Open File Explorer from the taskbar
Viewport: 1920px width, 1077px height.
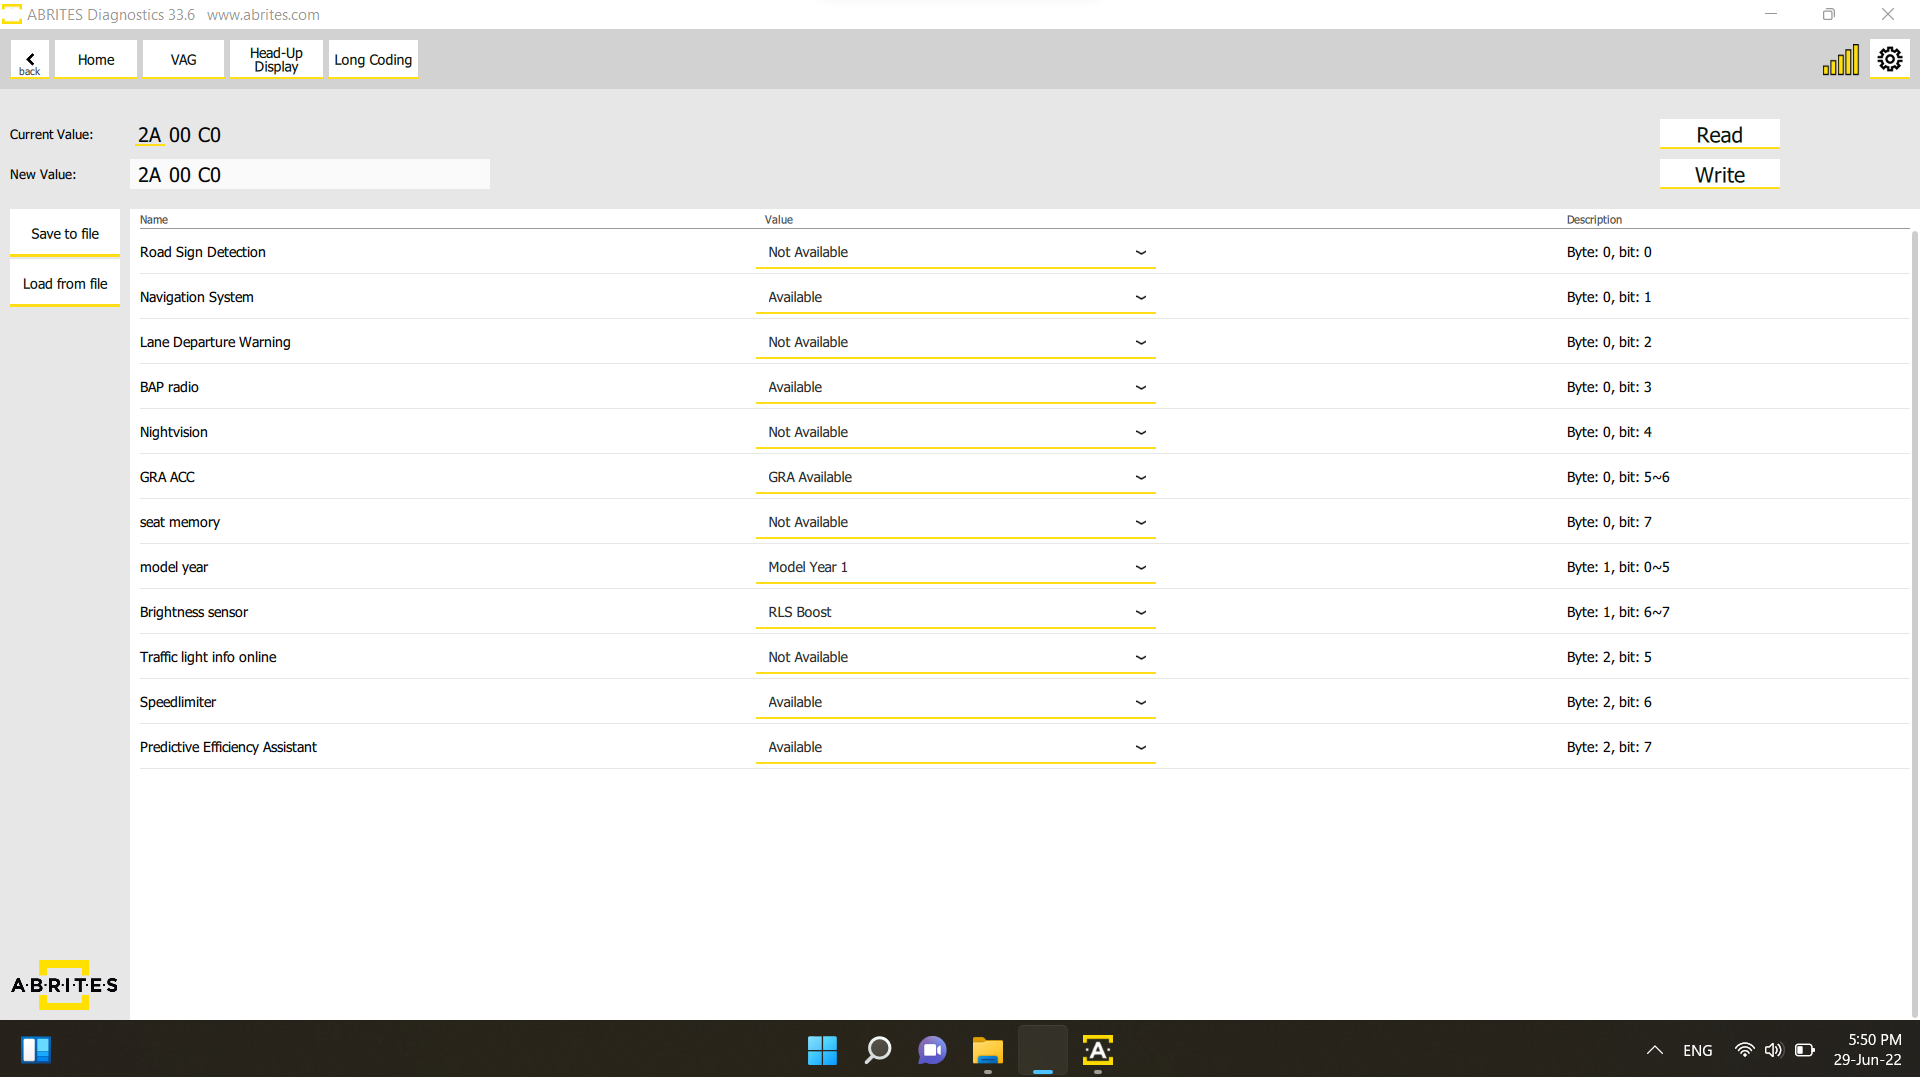click(987, 1050)
